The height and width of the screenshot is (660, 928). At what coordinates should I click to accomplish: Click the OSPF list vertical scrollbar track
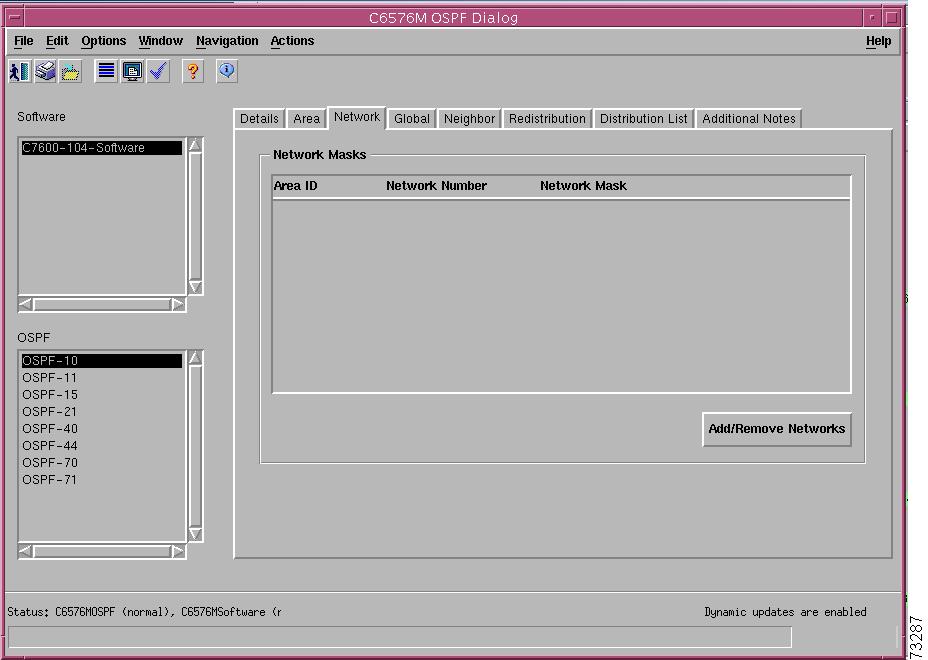[195, 446]
